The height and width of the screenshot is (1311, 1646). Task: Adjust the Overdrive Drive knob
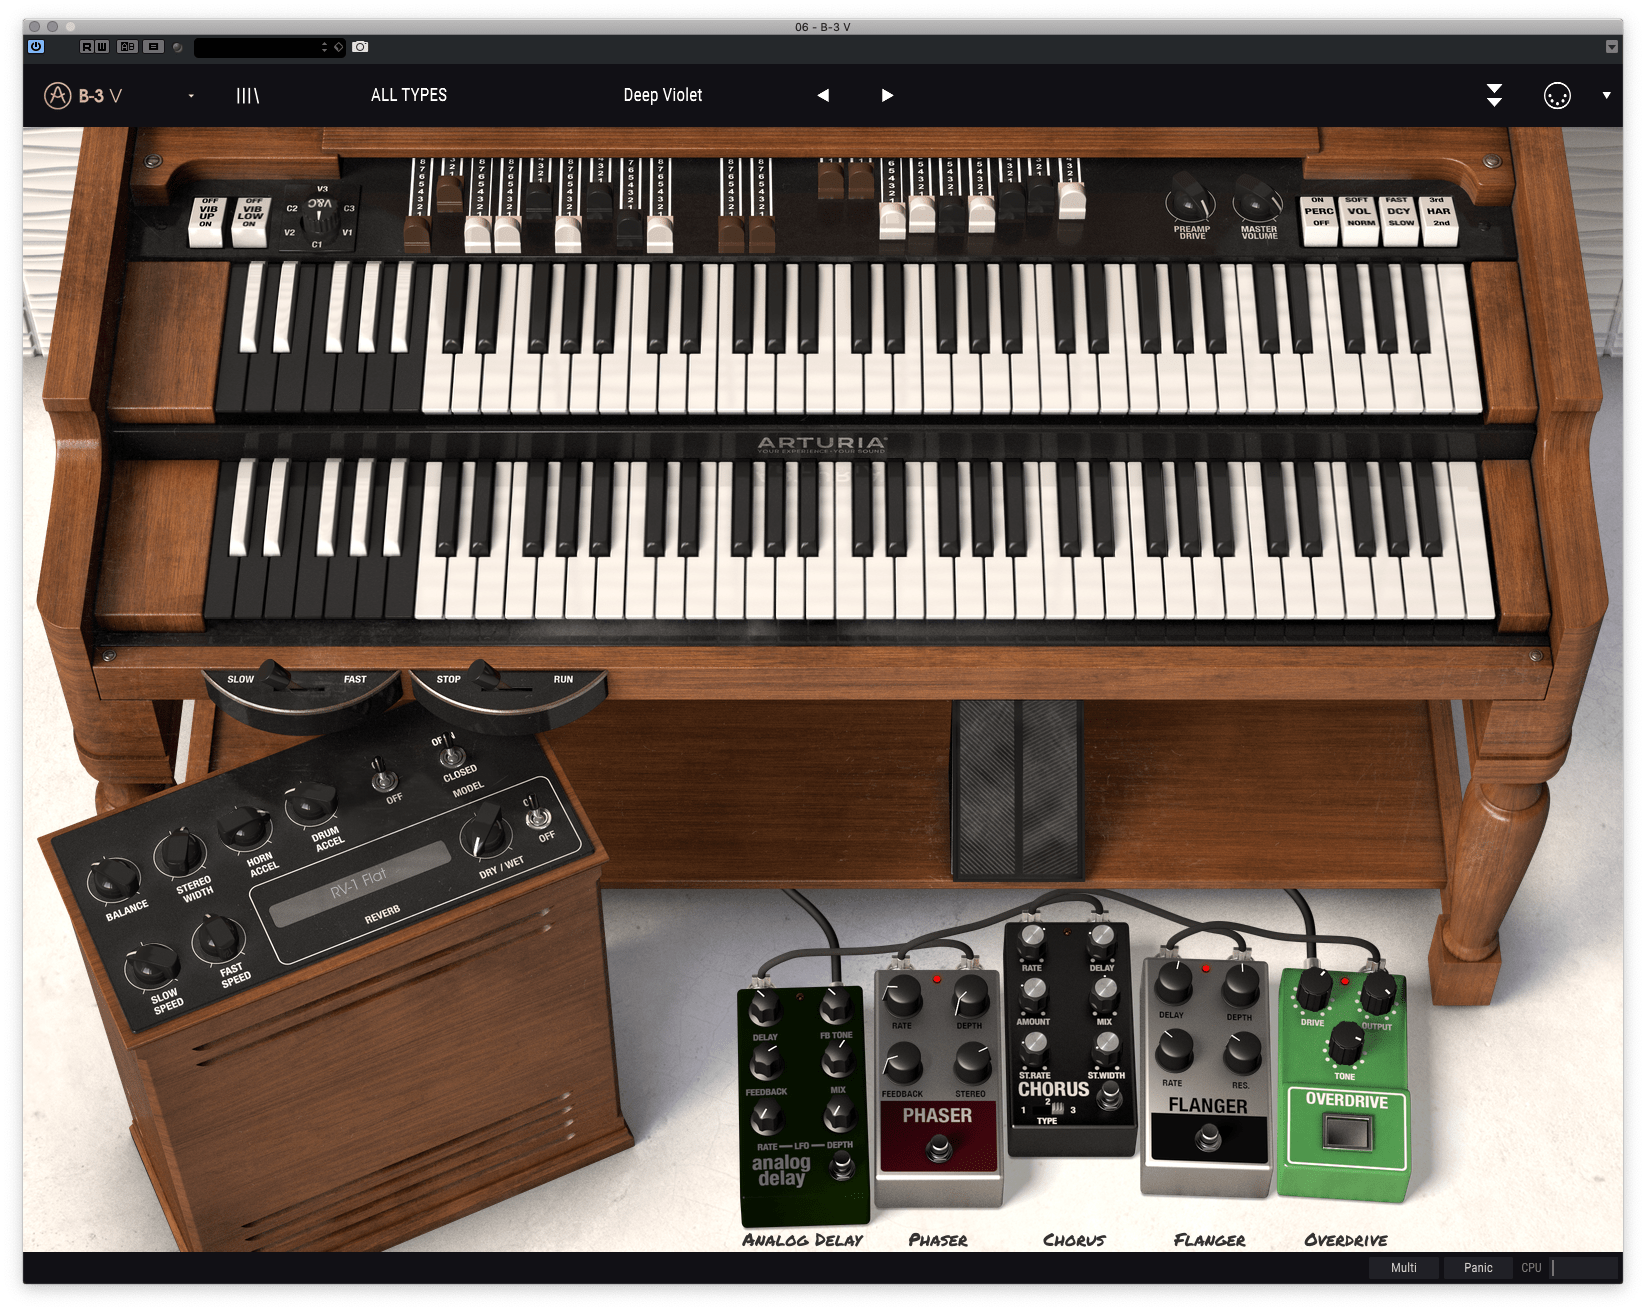1314,991
